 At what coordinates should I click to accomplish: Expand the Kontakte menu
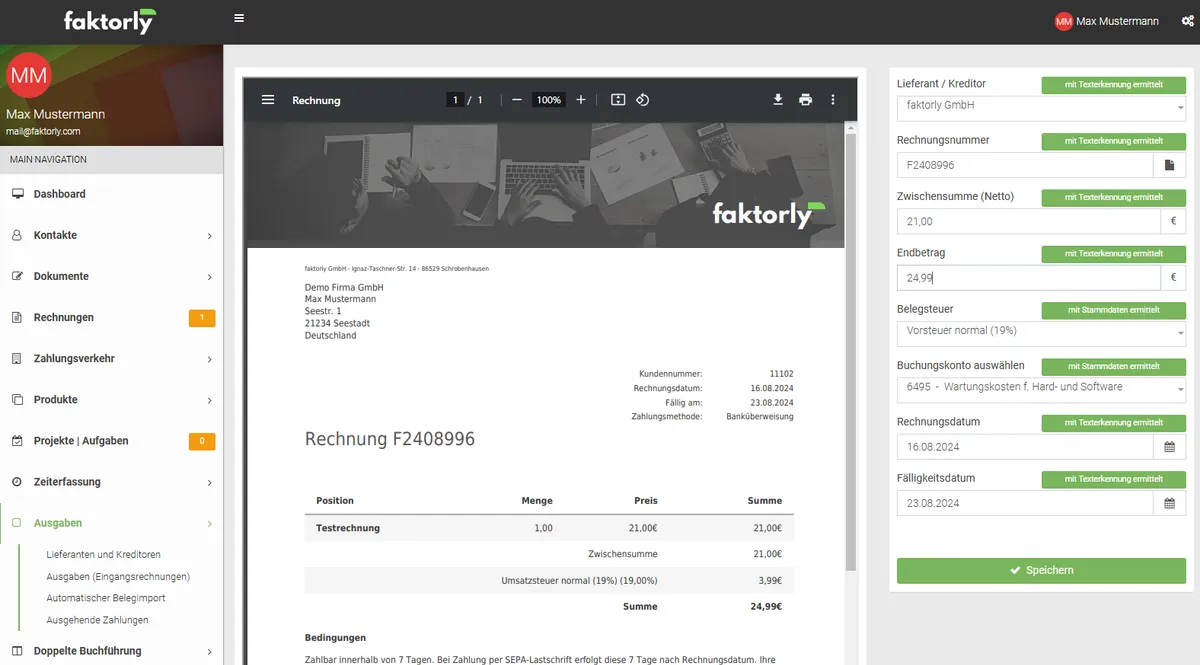[111, 235]
